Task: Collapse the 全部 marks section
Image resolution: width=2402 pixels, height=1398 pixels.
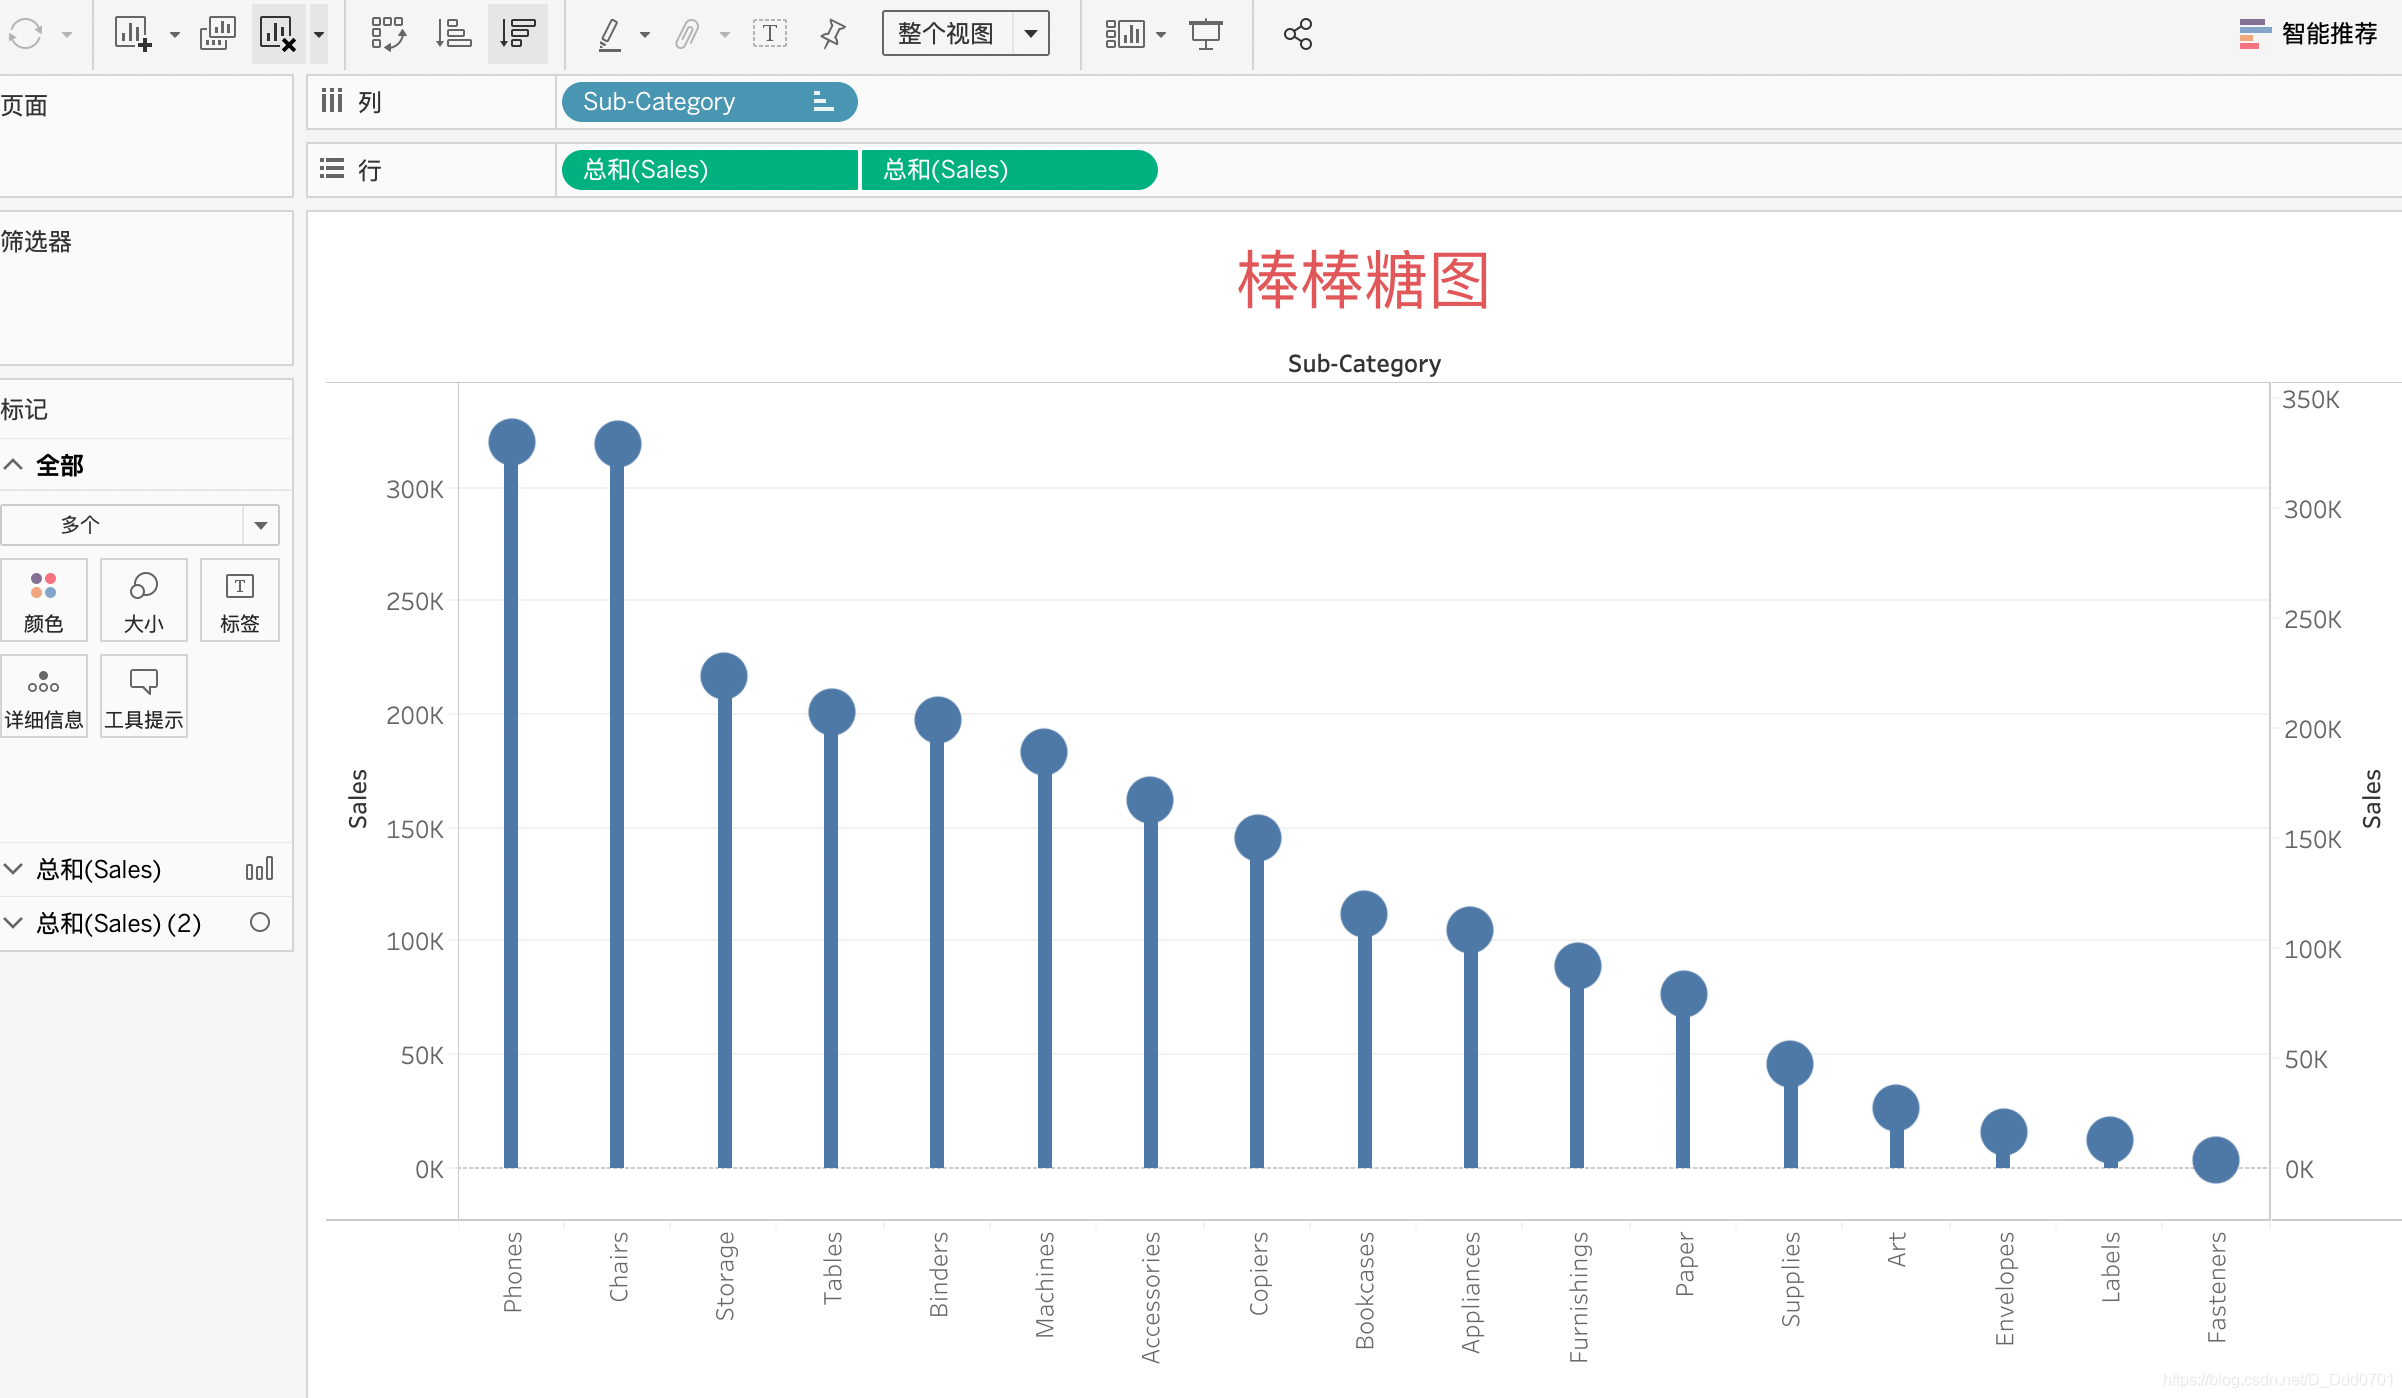Action: tap(13, 465)
